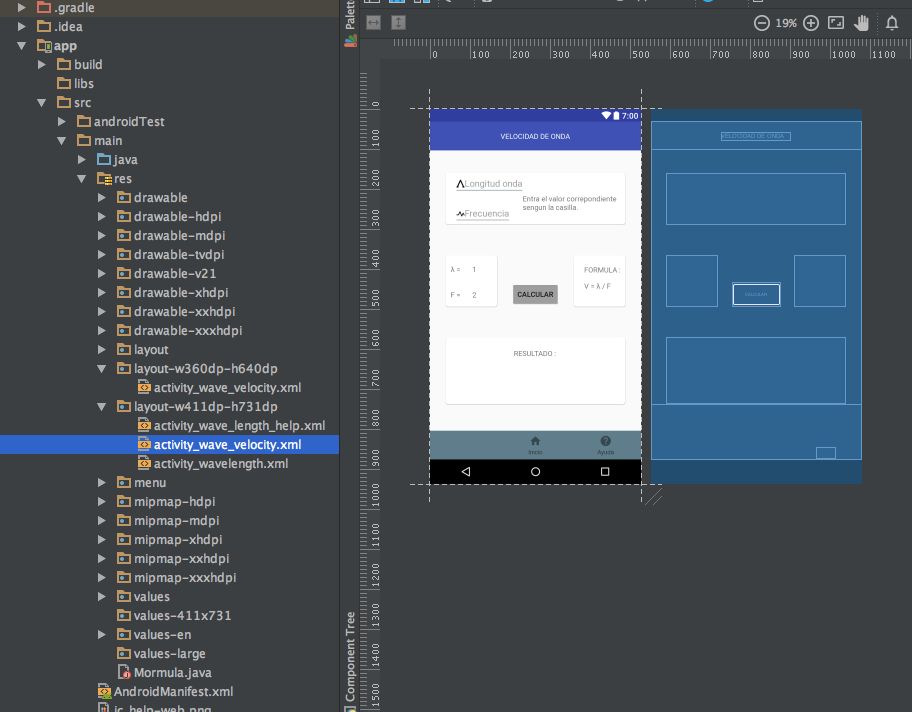The image size is (912, 712).
Task: Click the FORMULA label in preview card
Action: pos(602,270)
